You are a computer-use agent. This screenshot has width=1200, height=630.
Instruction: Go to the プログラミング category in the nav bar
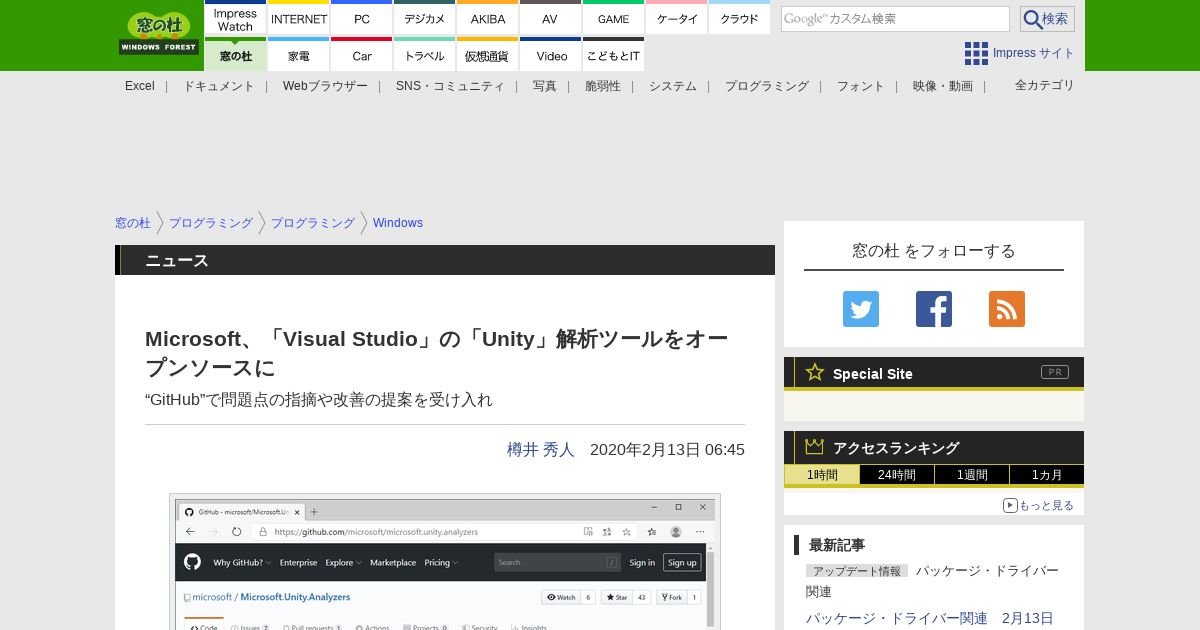(767, 86)
